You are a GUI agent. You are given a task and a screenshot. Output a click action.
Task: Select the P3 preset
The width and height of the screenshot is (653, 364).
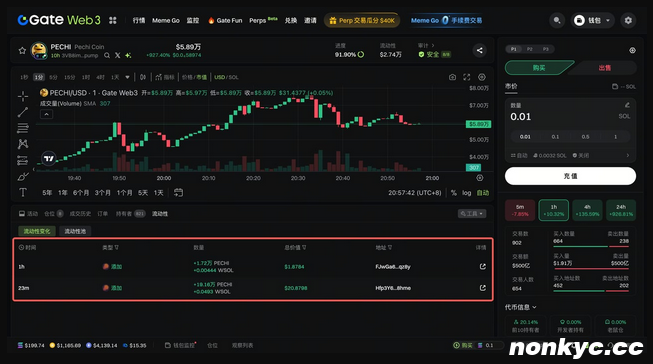point(546,49)
